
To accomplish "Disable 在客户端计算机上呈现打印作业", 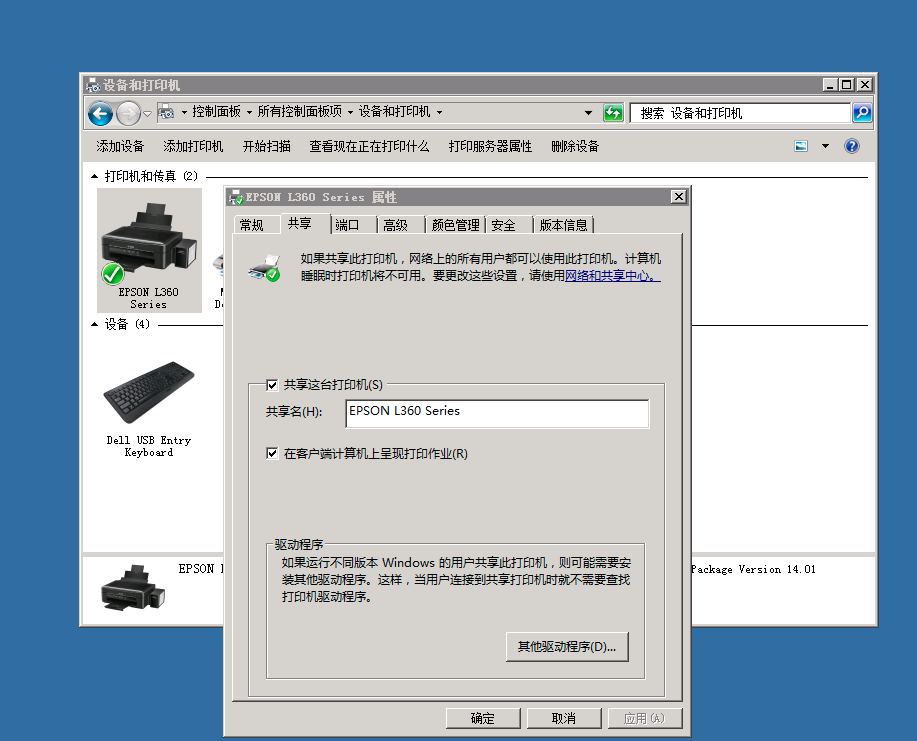I will pos(271,453).
